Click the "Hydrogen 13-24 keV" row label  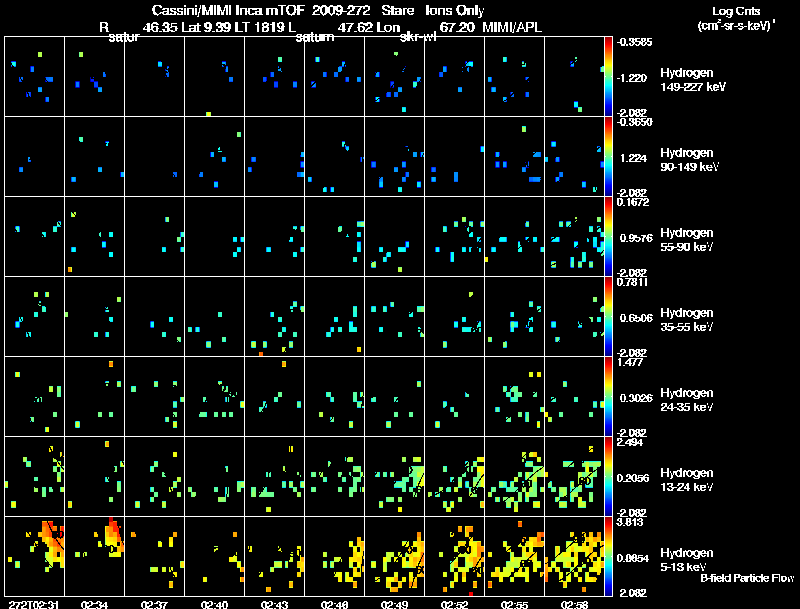pos(687,480)
